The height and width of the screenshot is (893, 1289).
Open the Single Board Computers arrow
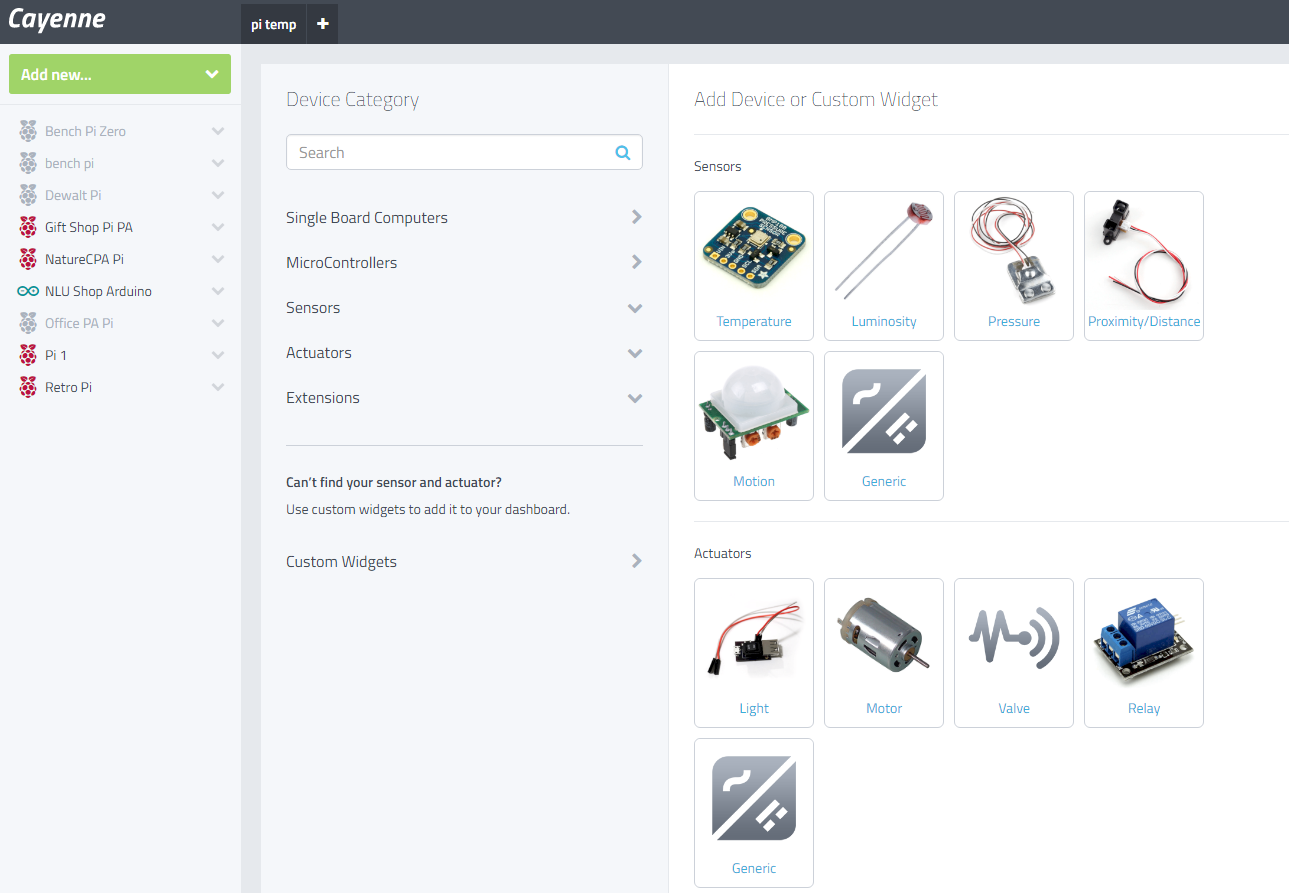(x=637, y=217)
